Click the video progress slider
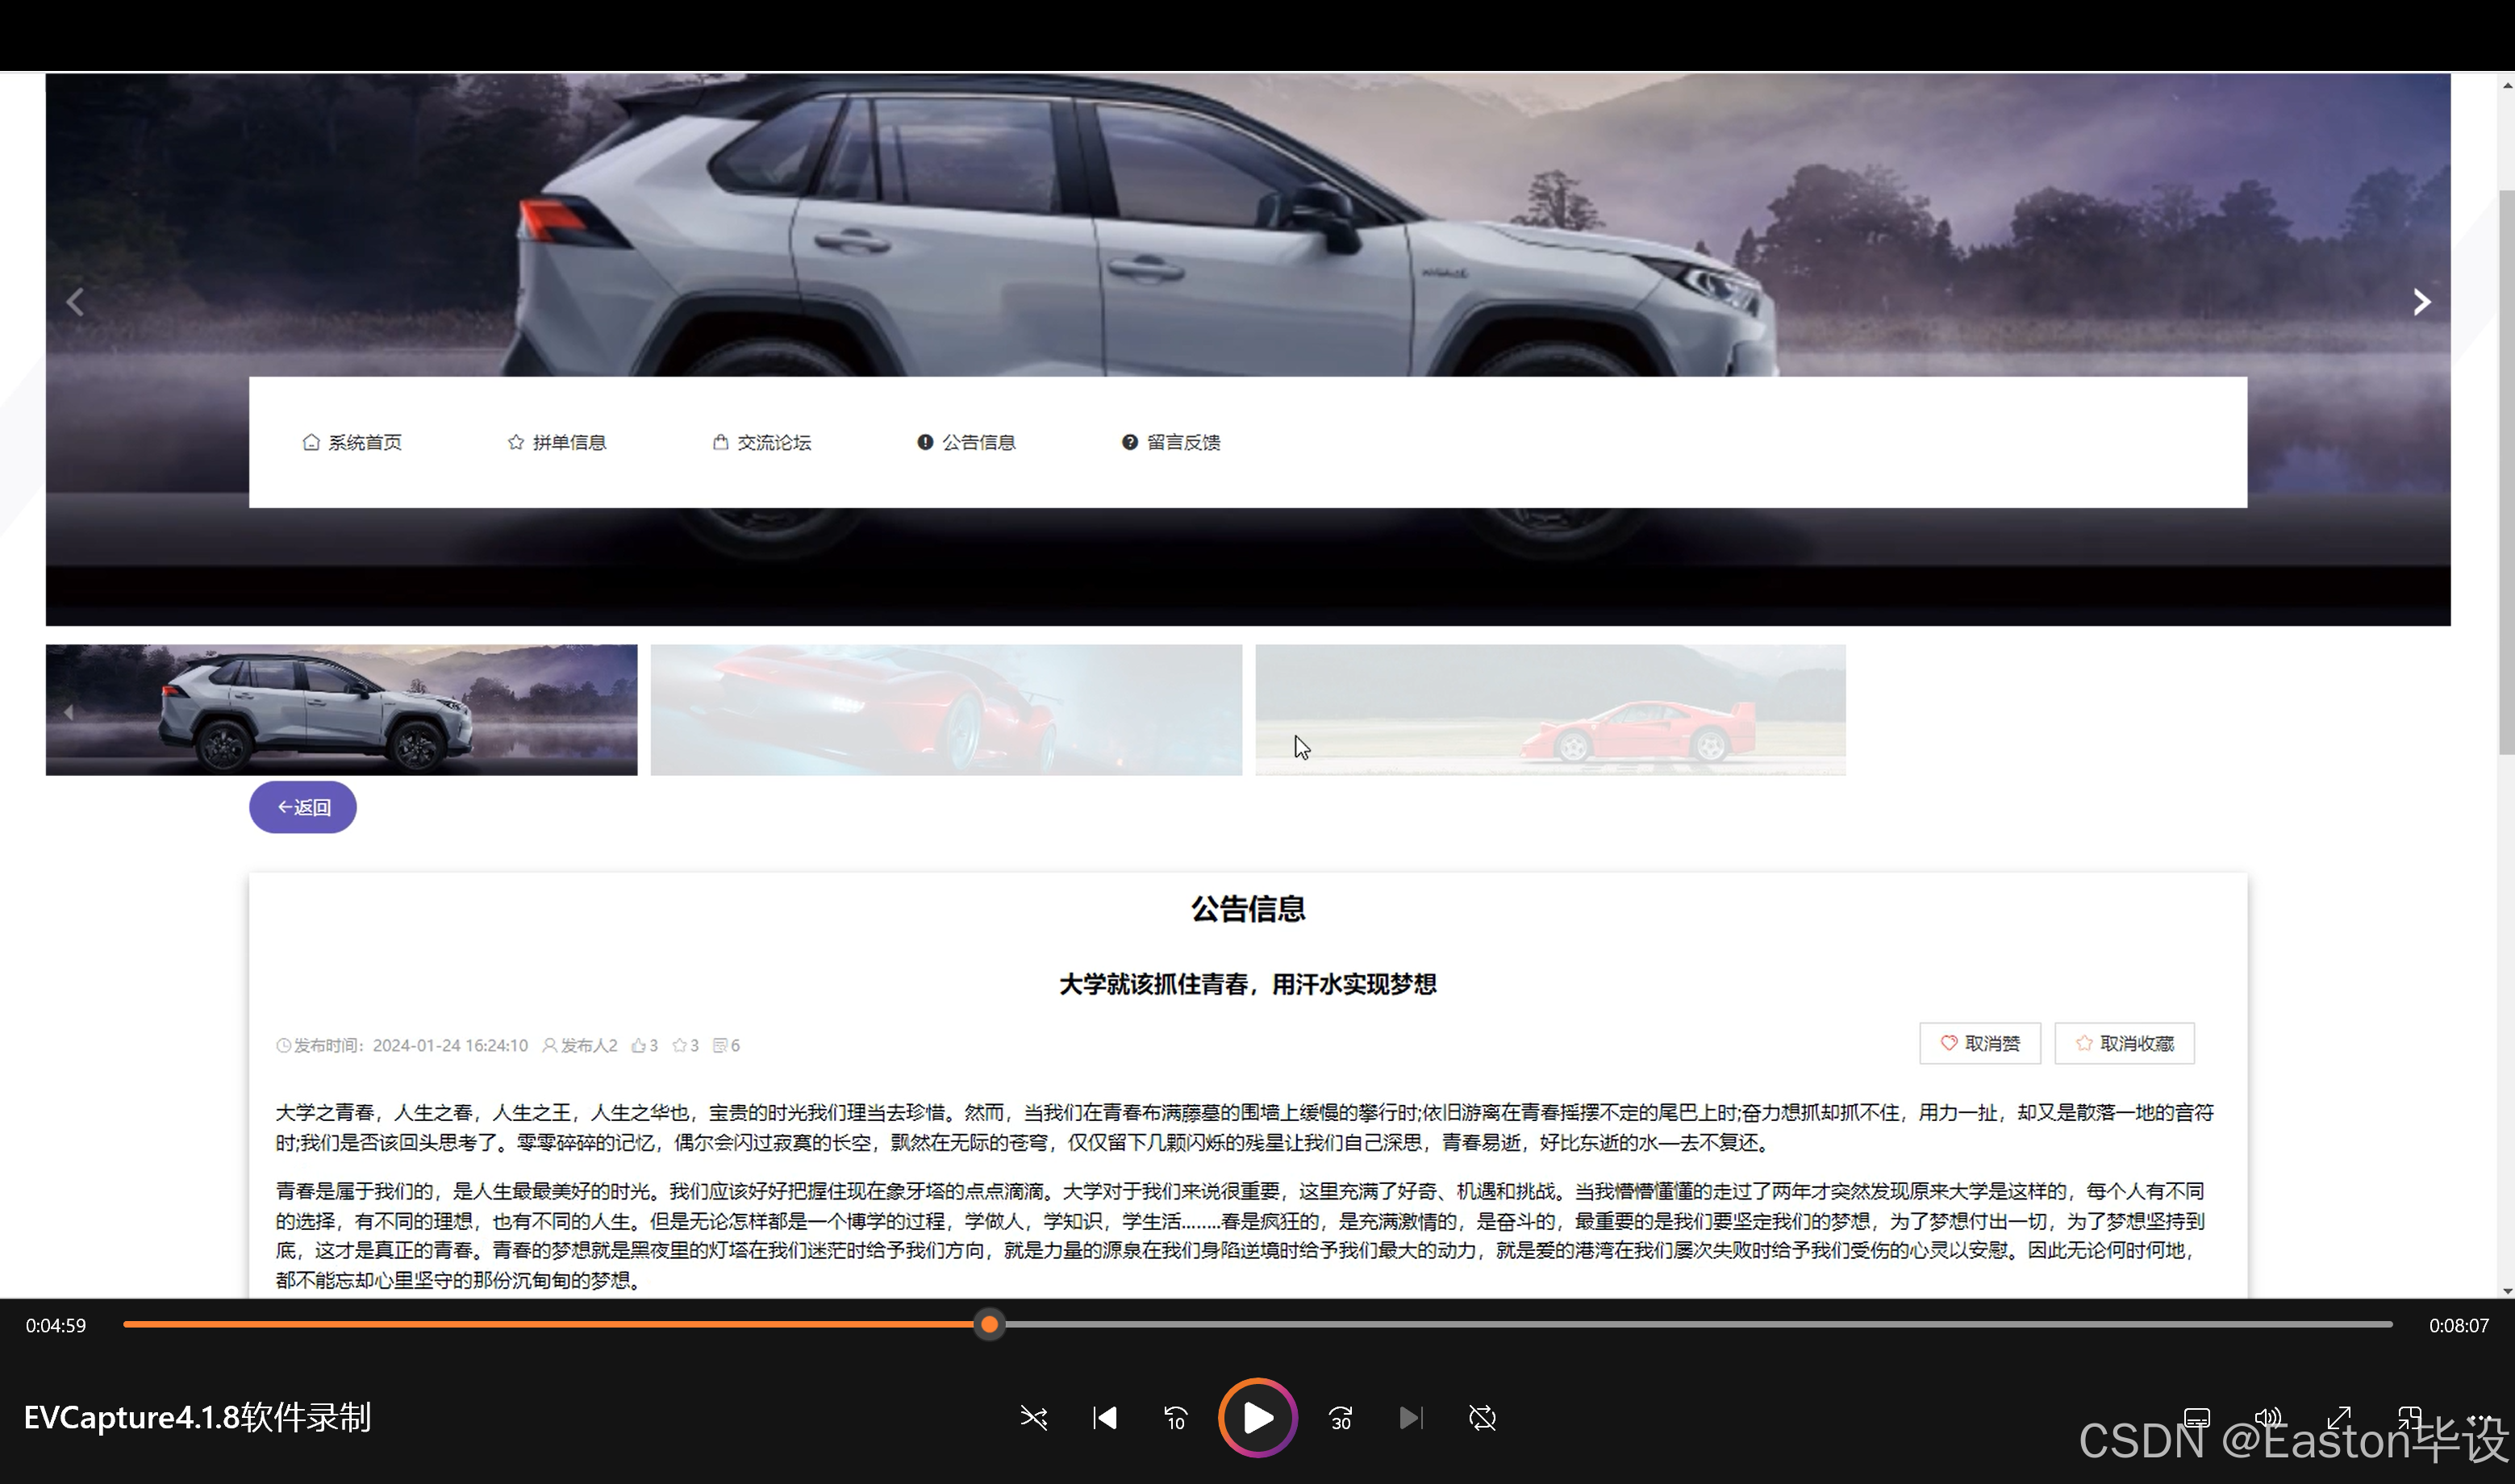This screenshot has height=1484, width=2515. pyautogui.click(x=988, y=1324)
